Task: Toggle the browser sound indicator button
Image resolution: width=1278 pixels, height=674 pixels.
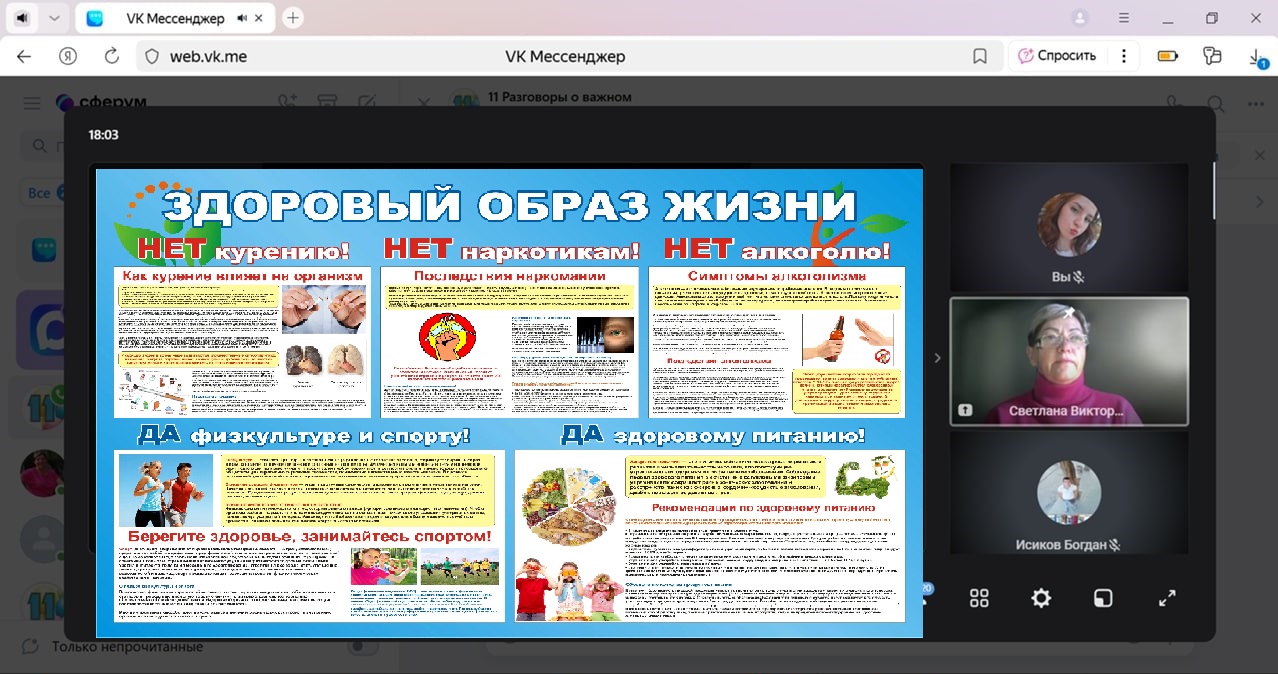Action: (x=22, y=18)
